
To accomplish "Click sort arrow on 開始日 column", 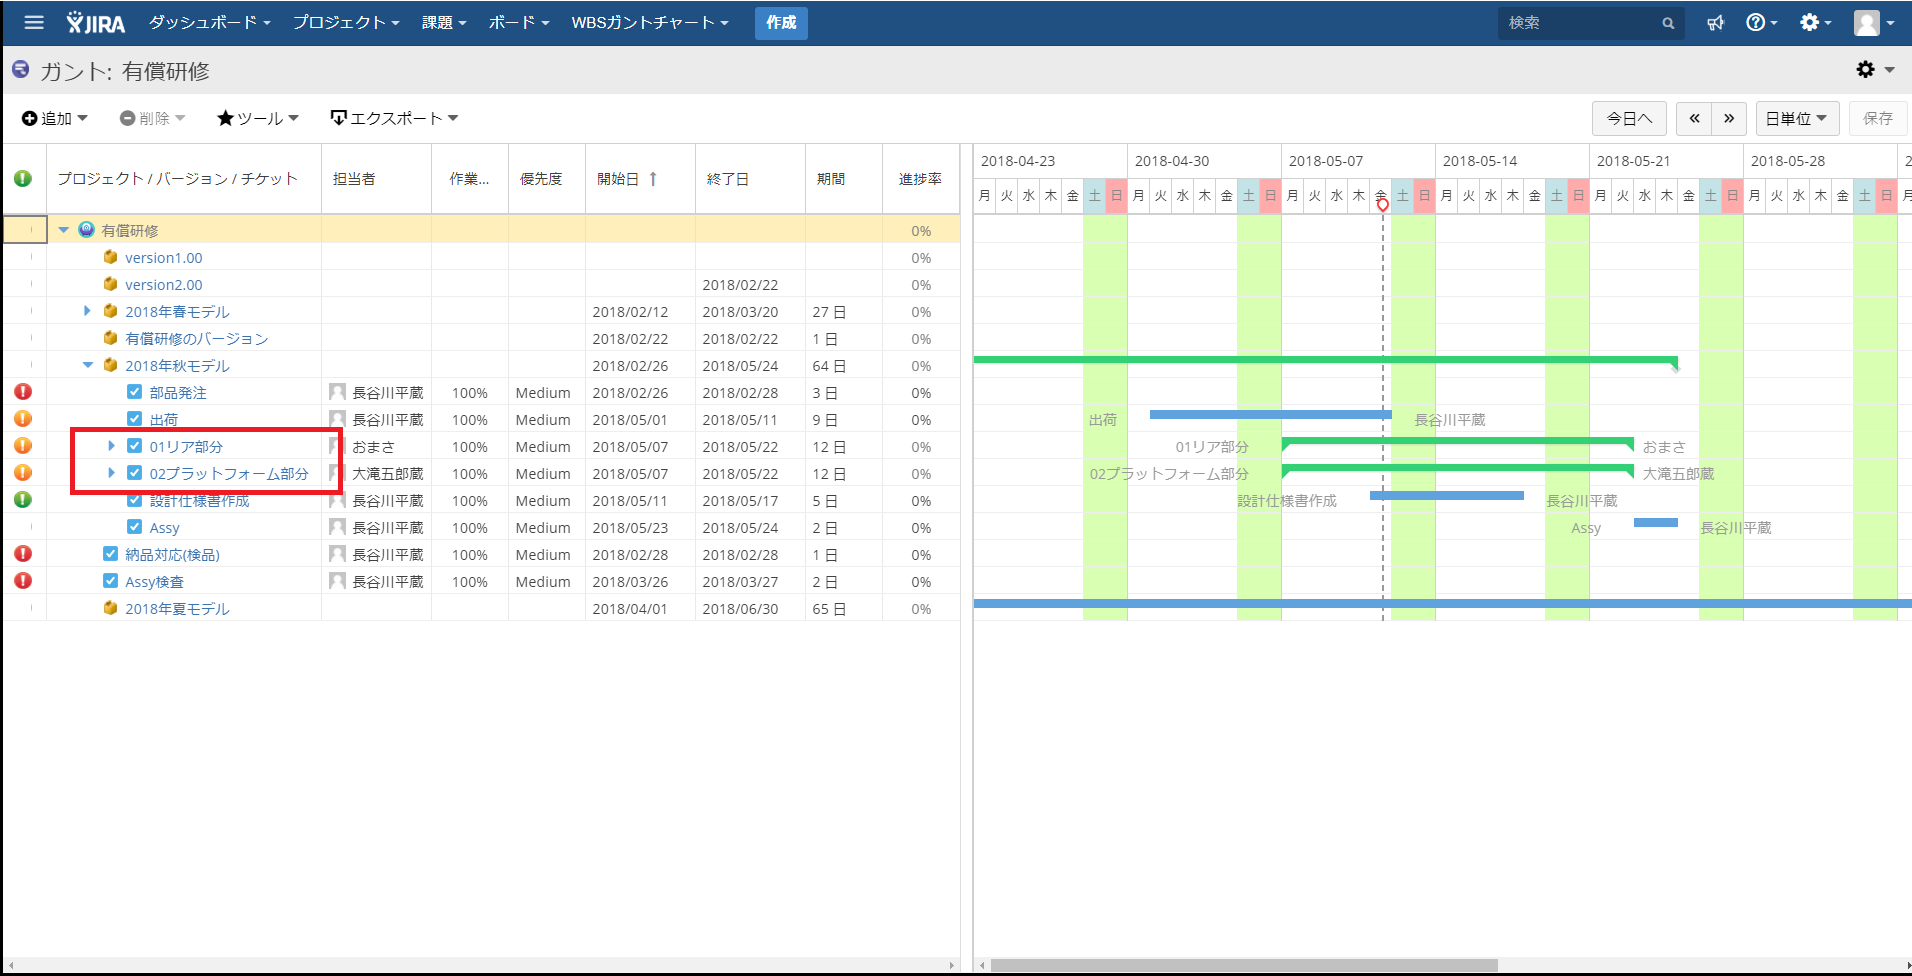I will [653, 178].
